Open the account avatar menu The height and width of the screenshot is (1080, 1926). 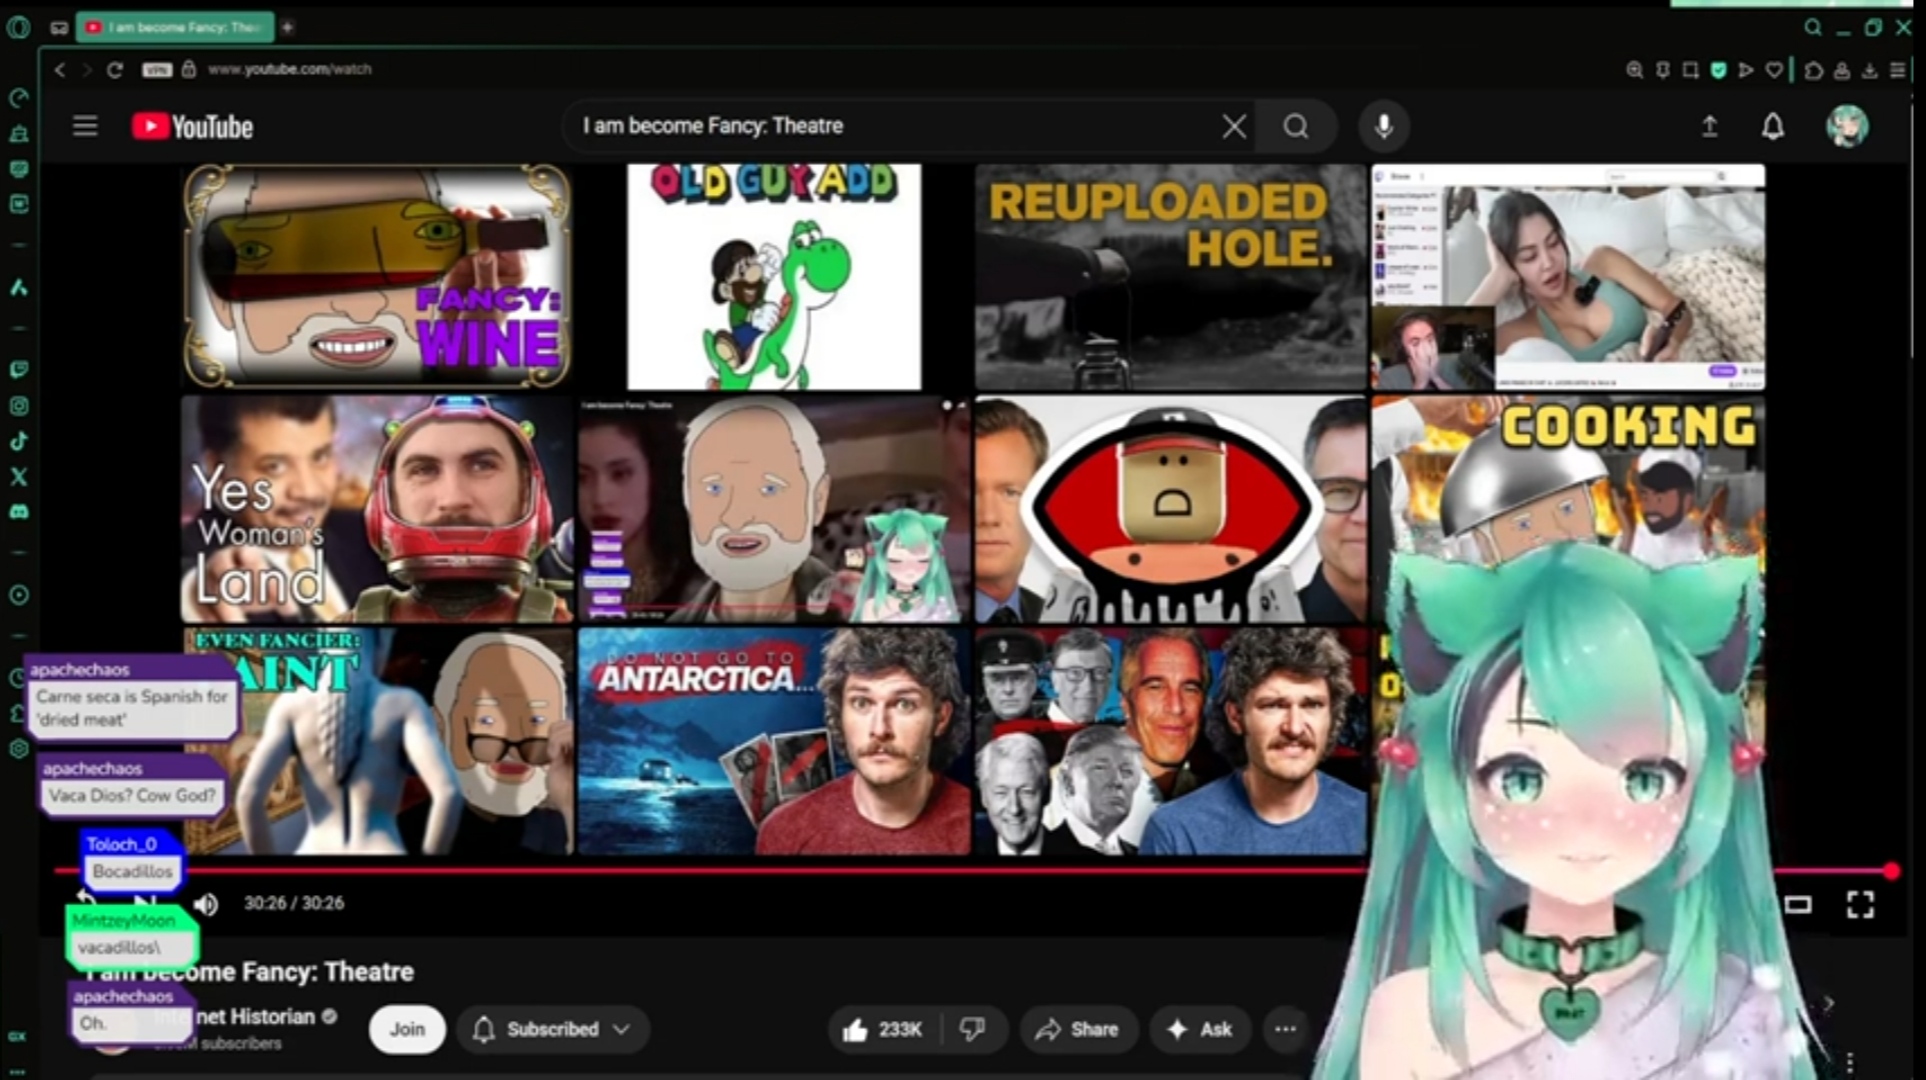click(x=1846, y=126)
